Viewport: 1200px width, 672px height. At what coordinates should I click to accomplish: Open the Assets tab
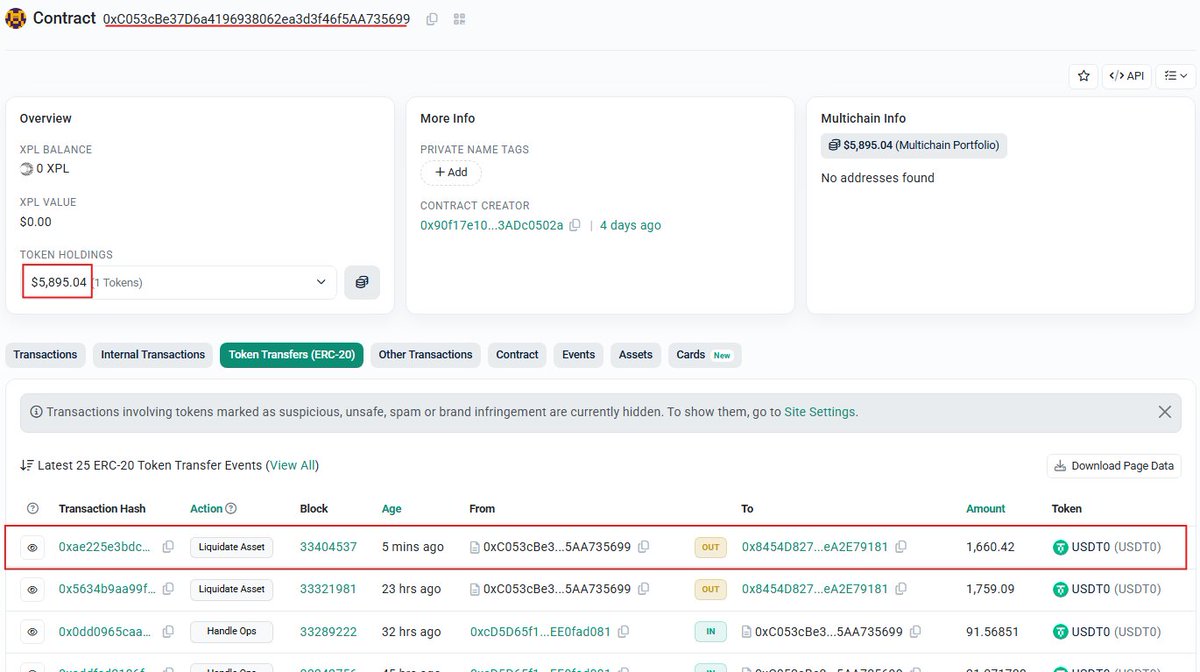click(x=635, y=355)
